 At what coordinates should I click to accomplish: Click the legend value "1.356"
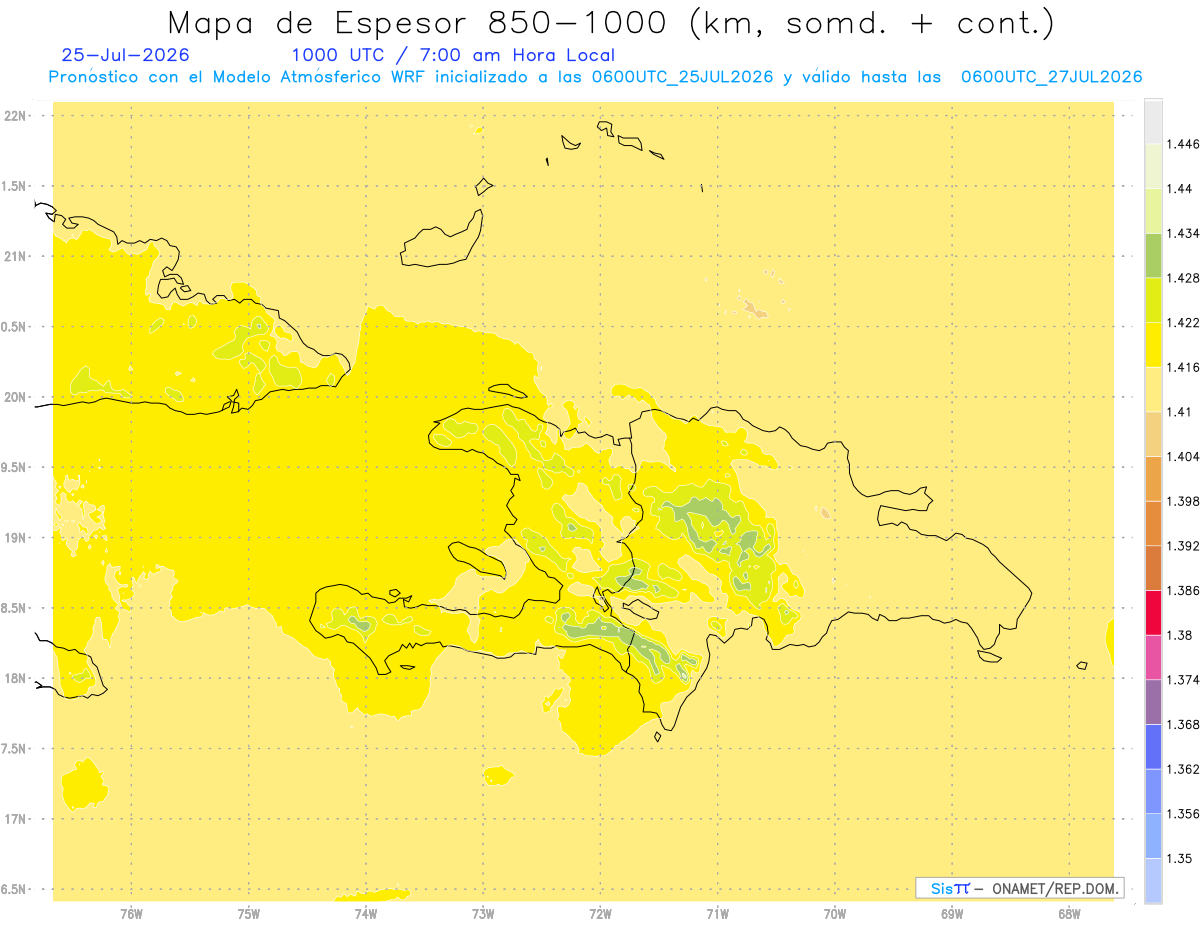(1184, 813)
